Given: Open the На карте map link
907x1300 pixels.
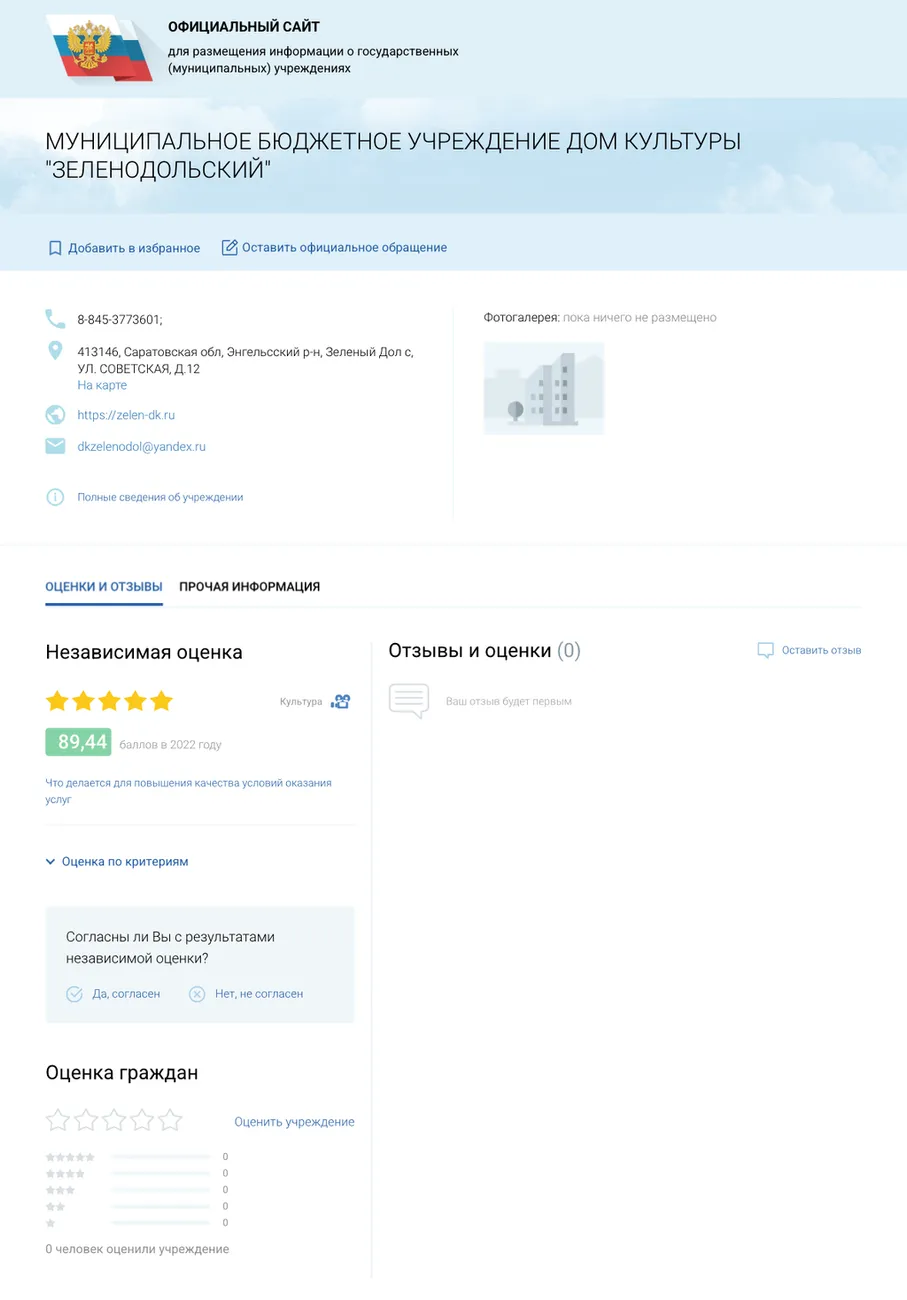Looking at the screenshot, I should point(102,385).
